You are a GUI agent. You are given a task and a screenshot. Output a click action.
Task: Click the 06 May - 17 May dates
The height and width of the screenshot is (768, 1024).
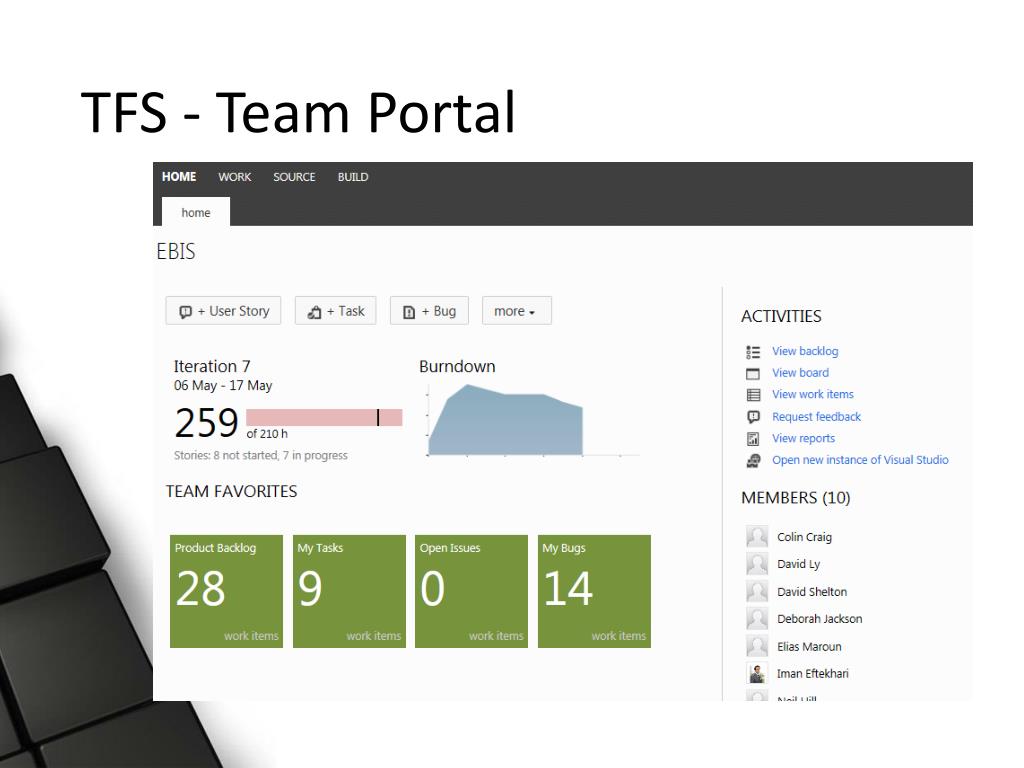(223, 385)
